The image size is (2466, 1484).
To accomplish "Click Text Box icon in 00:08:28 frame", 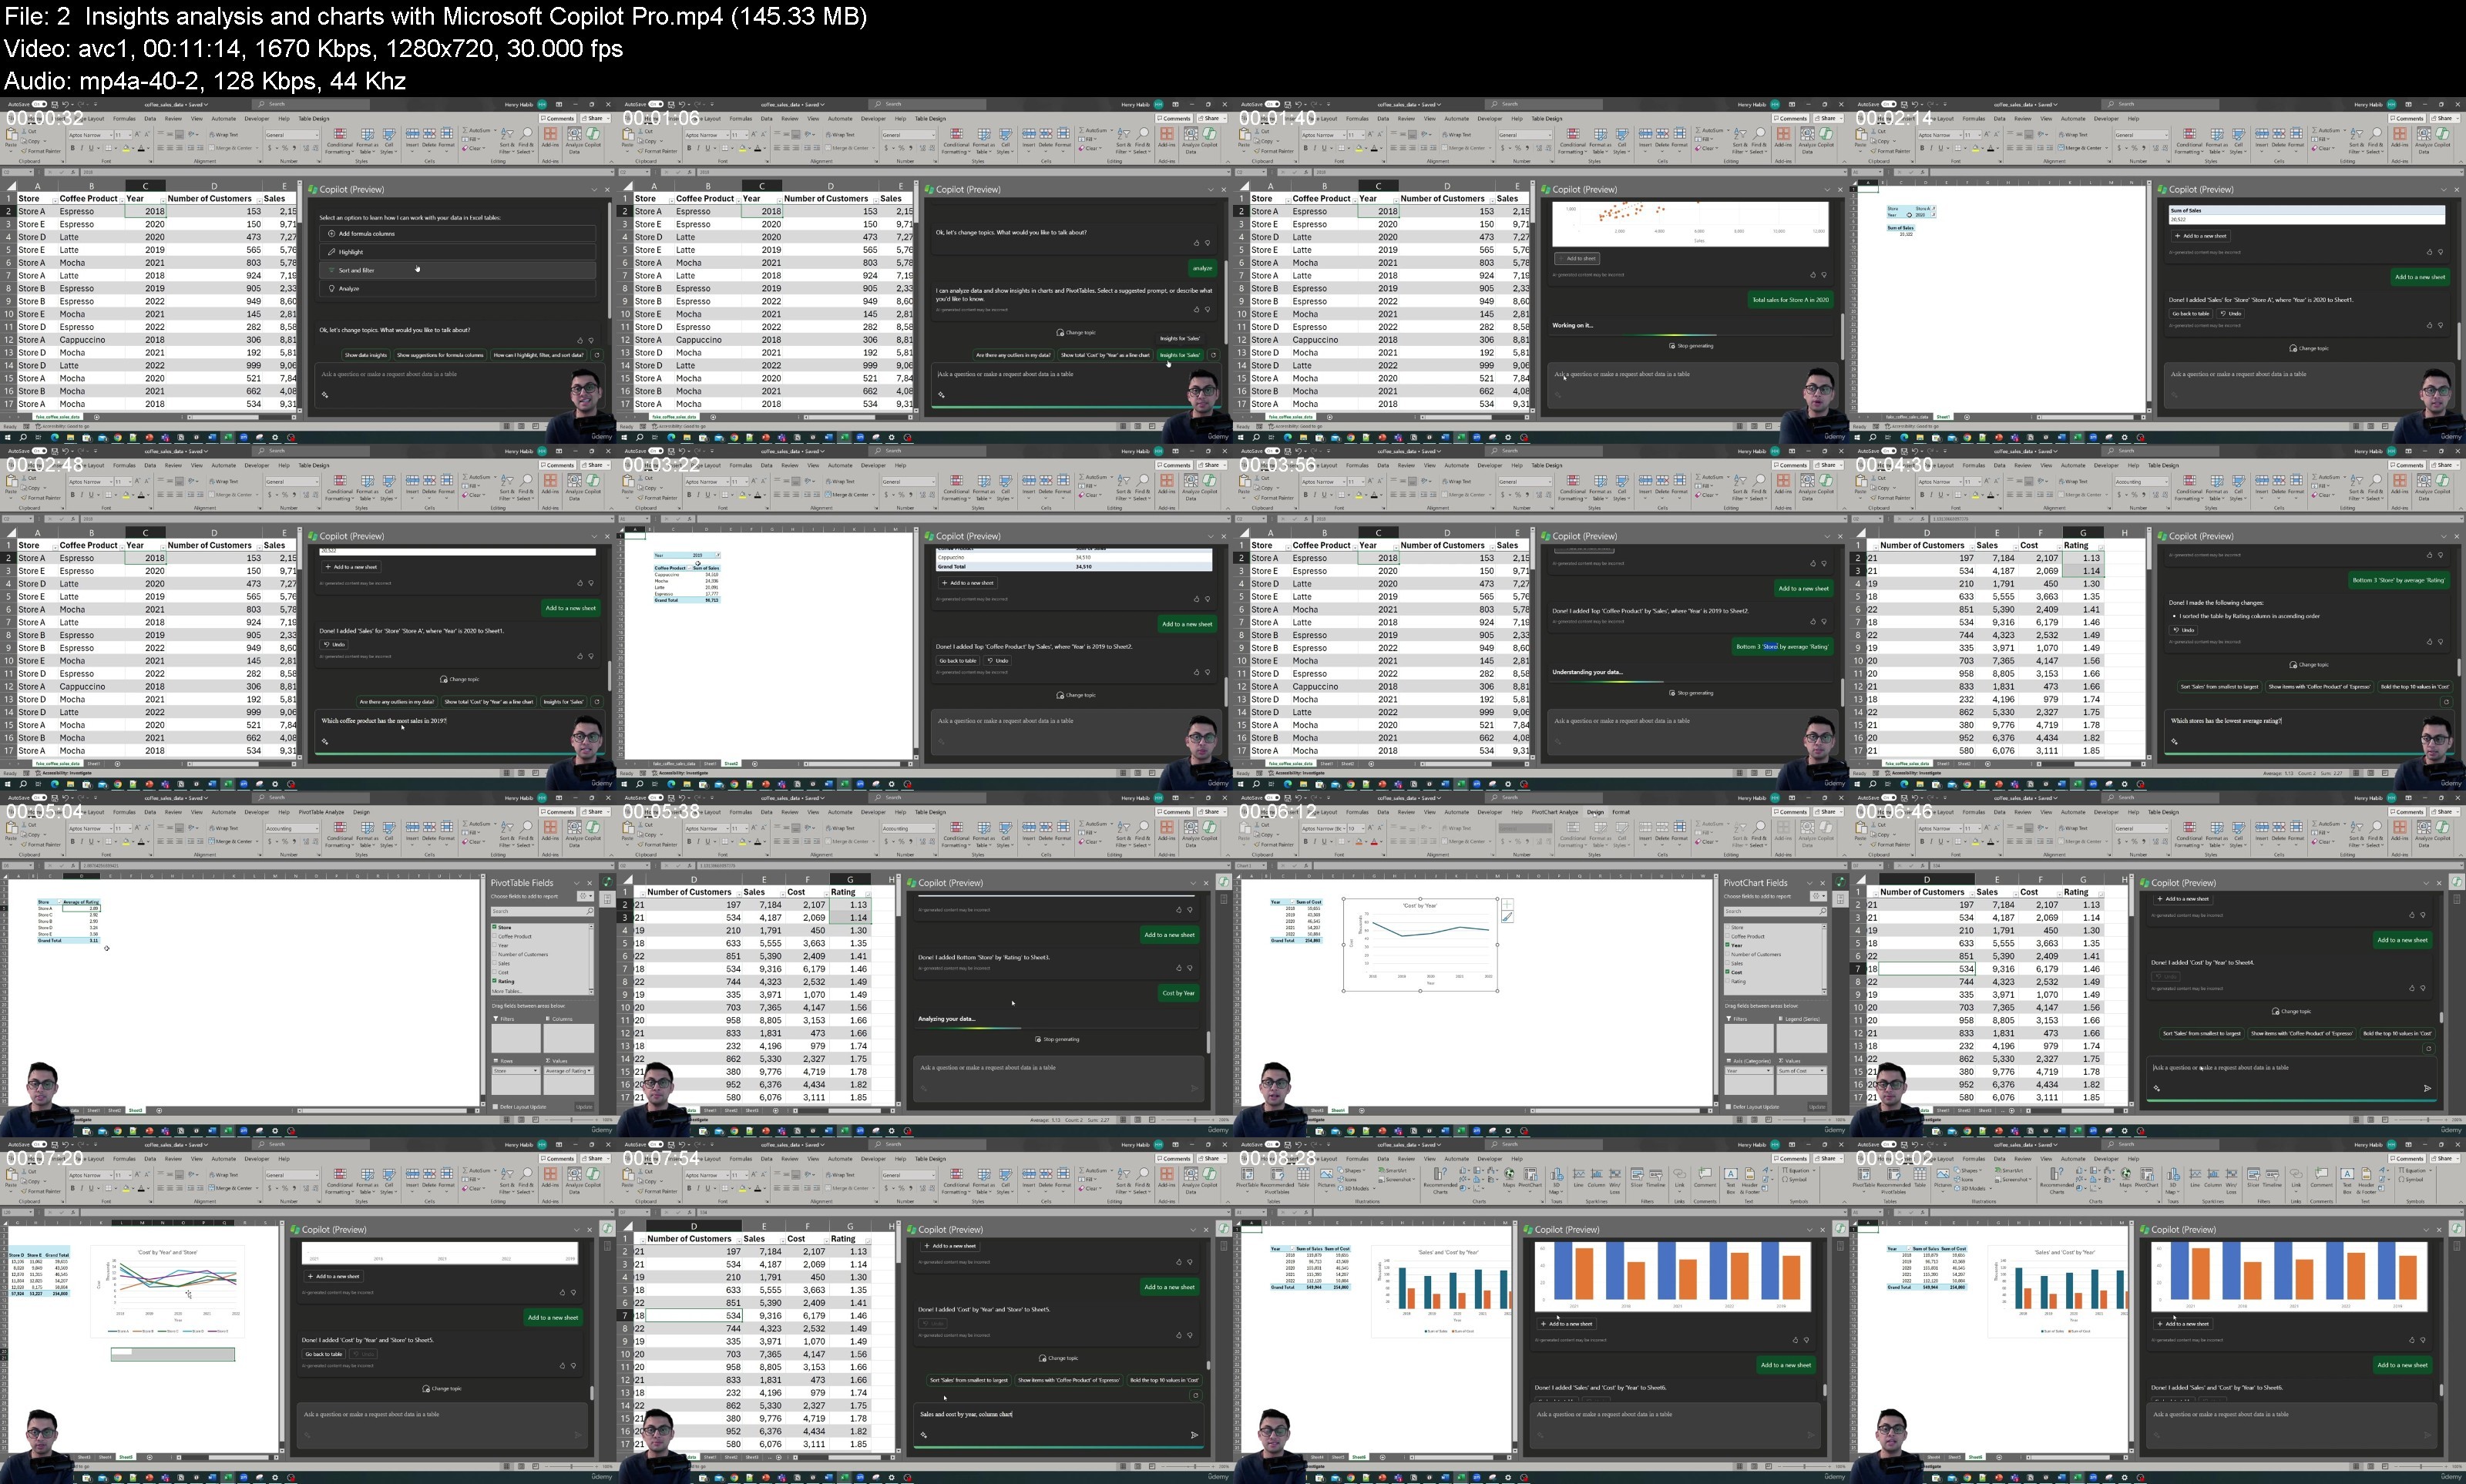I will coord(1731,1174).
